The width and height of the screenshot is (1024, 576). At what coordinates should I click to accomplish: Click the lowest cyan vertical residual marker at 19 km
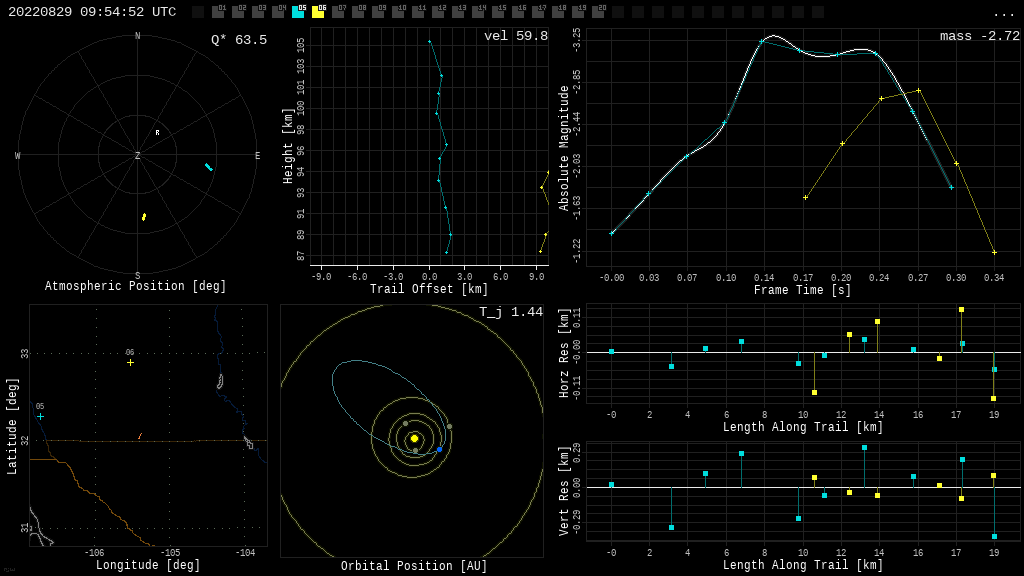pyautogui.click(x=995, y=537)
